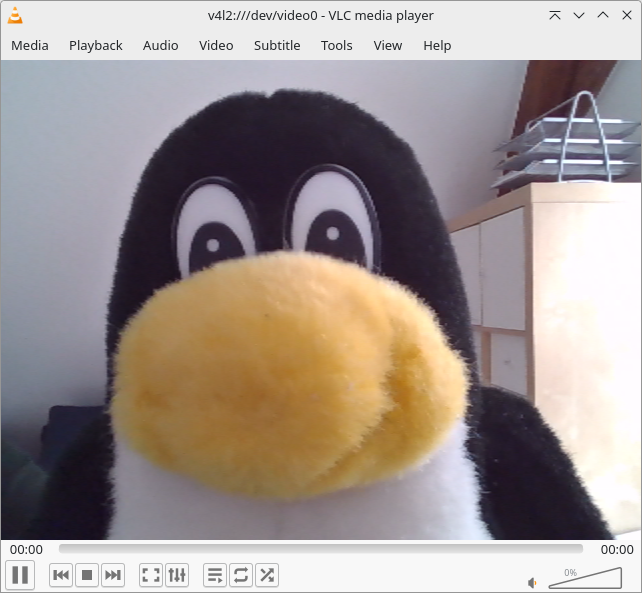This screenshot has width=642, height=593.
Task: Click the playback seek bar
Action: 321,549
